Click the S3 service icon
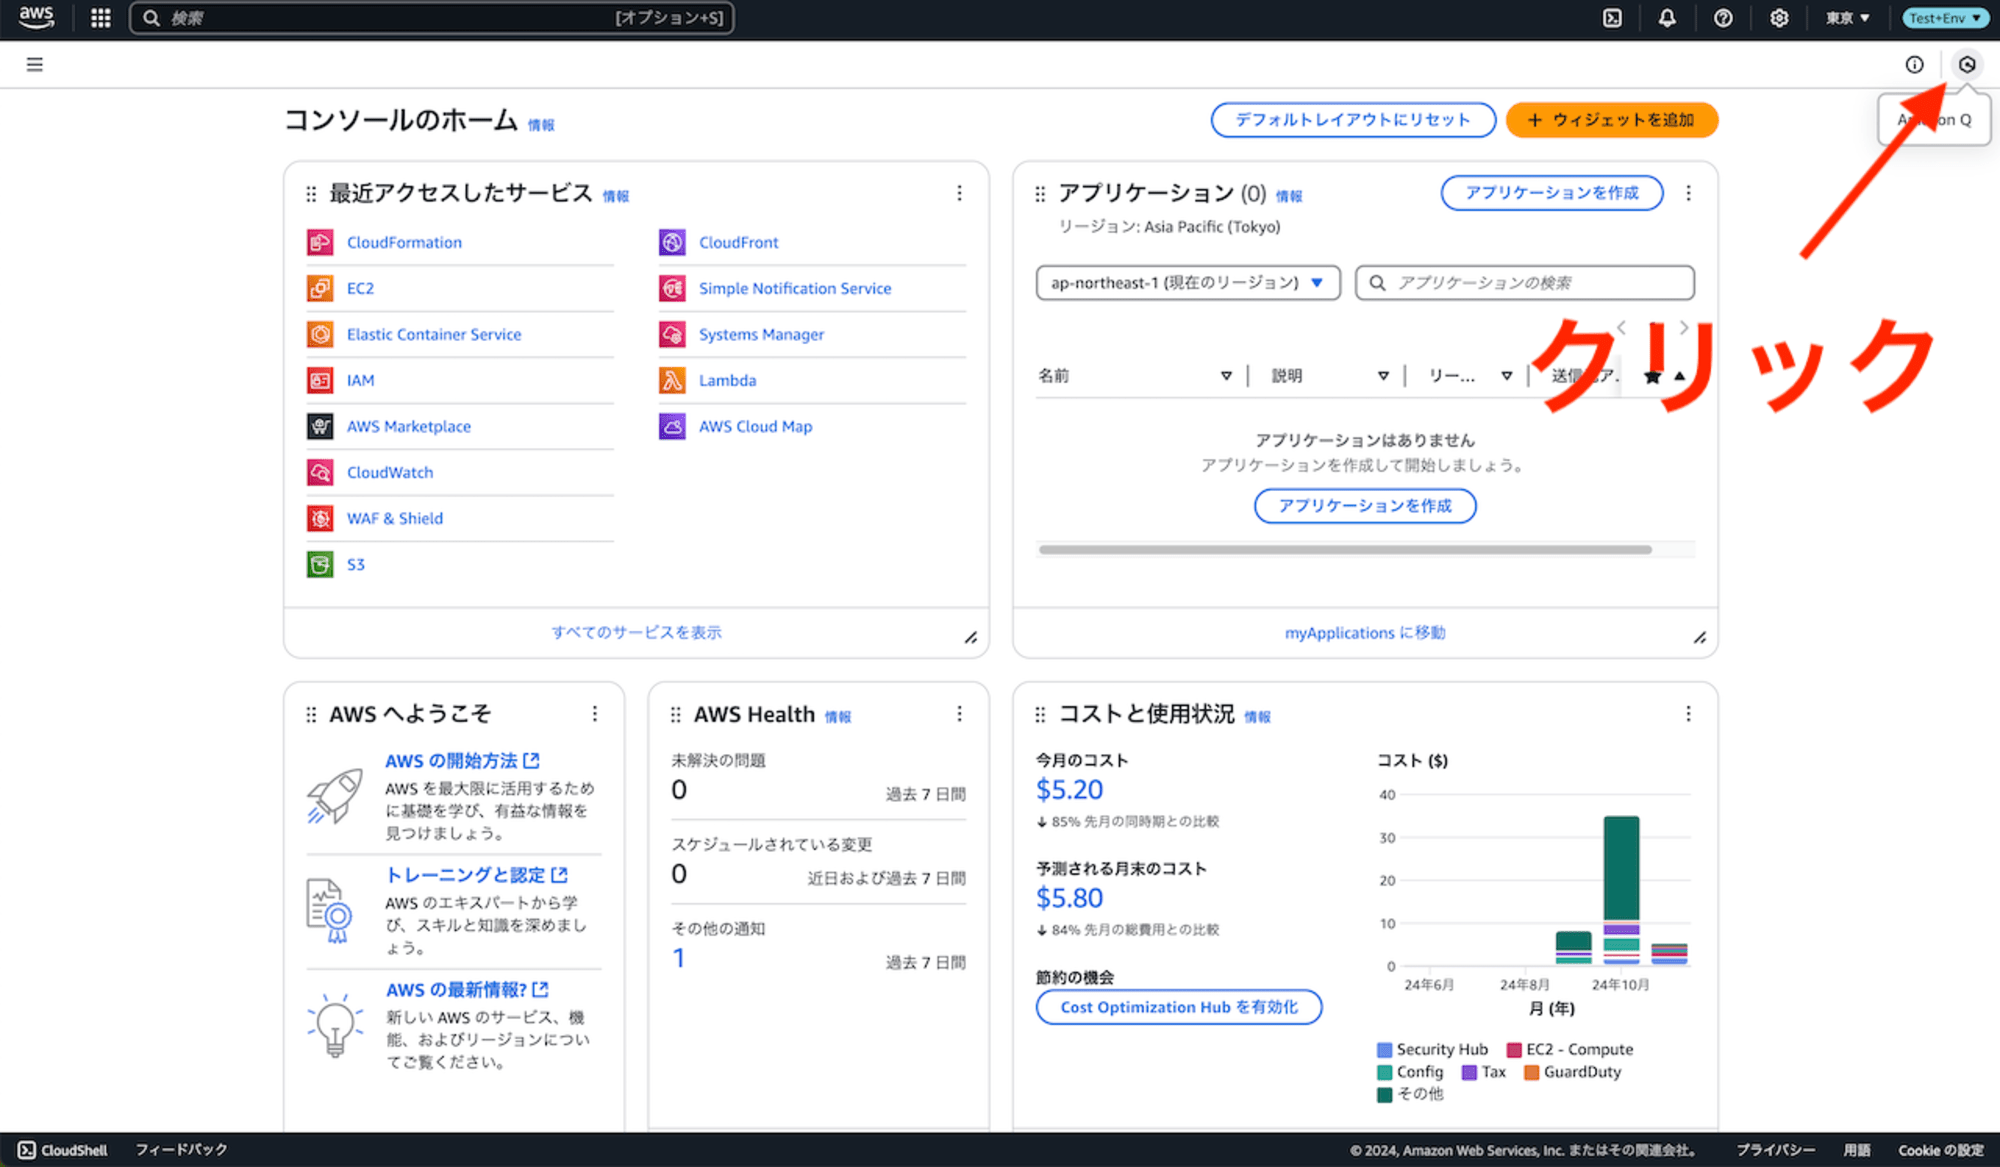The image size is (2000, 1167). pyautogui.click(x=320, y=564)
